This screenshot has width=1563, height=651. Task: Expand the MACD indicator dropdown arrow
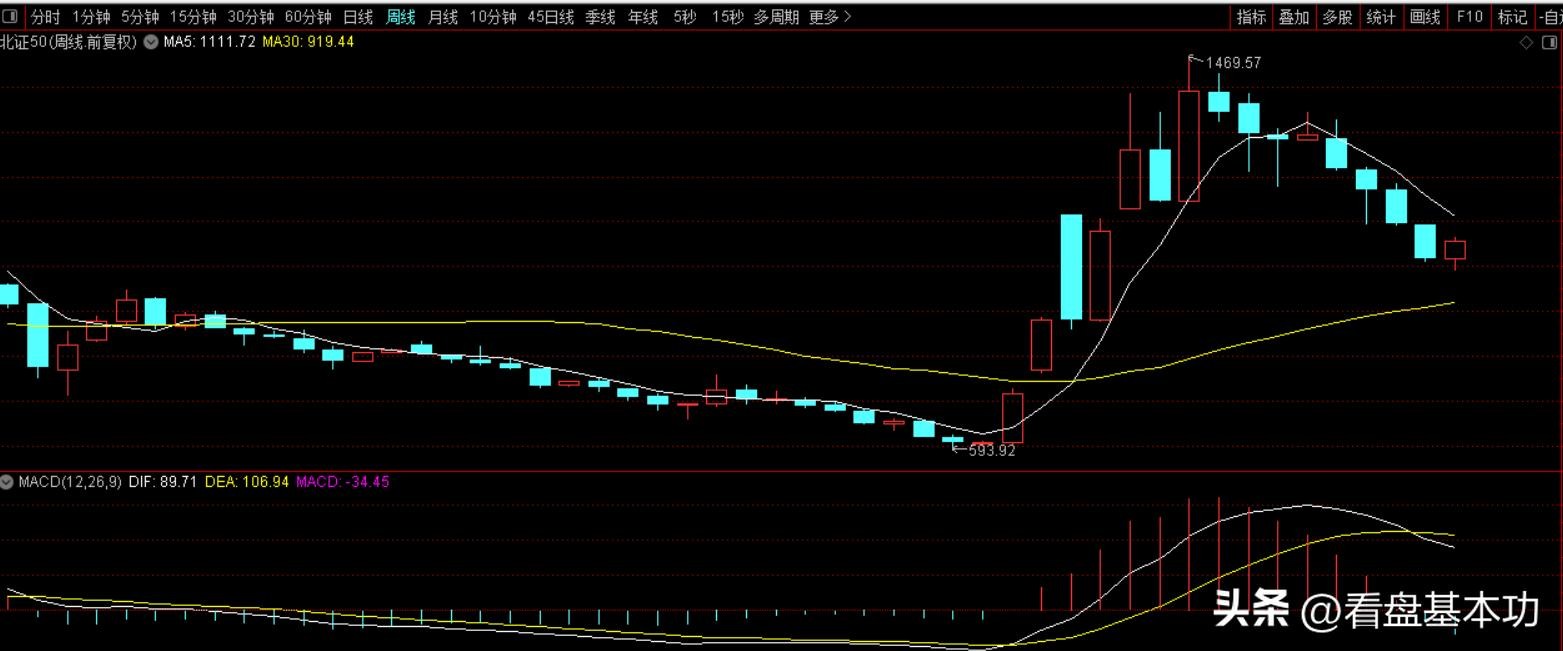coord(8,482)
